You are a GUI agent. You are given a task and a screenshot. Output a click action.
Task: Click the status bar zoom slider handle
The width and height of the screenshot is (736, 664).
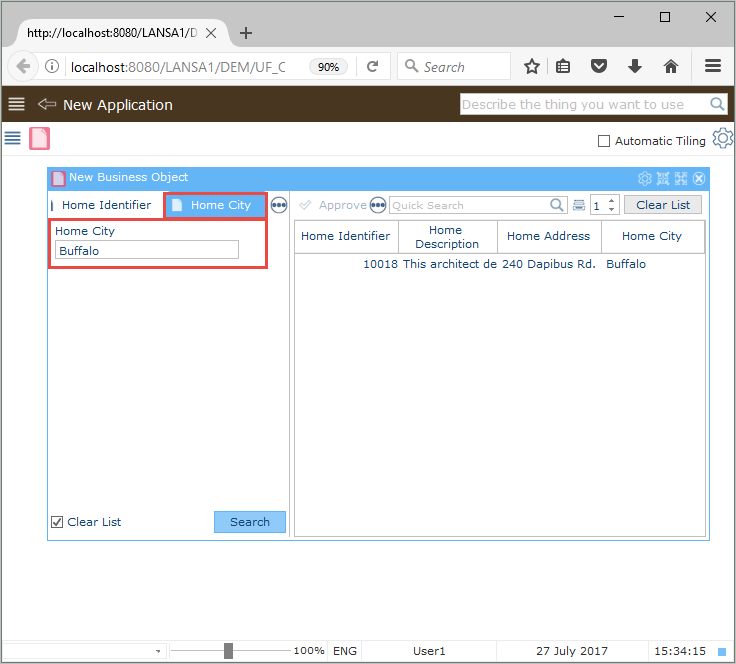tap(228, 651)
